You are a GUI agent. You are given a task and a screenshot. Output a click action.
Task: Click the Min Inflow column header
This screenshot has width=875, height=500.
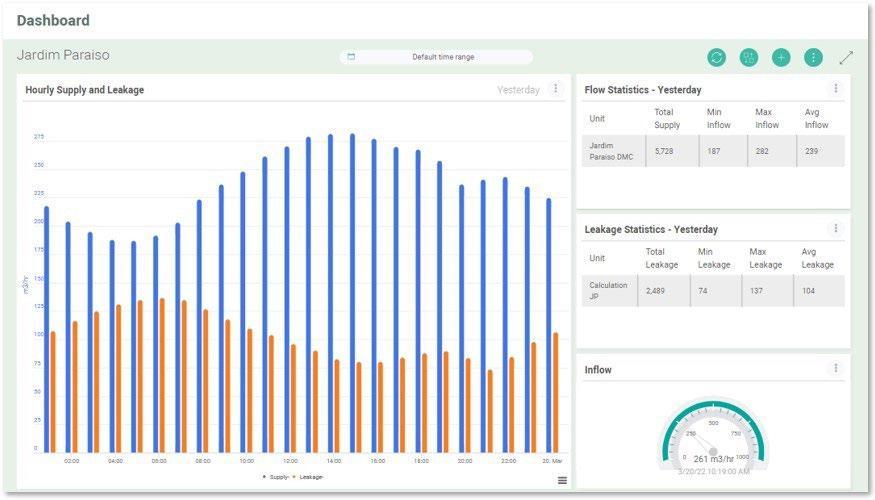pos(718,118)
